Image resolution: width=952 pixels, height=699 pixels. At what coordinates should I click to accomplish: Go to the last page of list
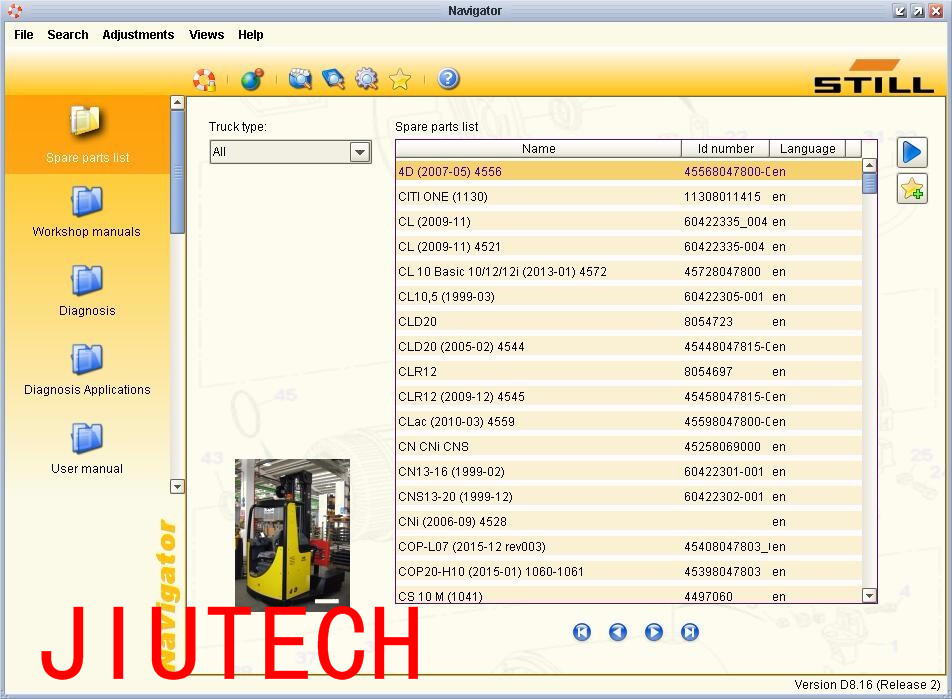[690, 632]
